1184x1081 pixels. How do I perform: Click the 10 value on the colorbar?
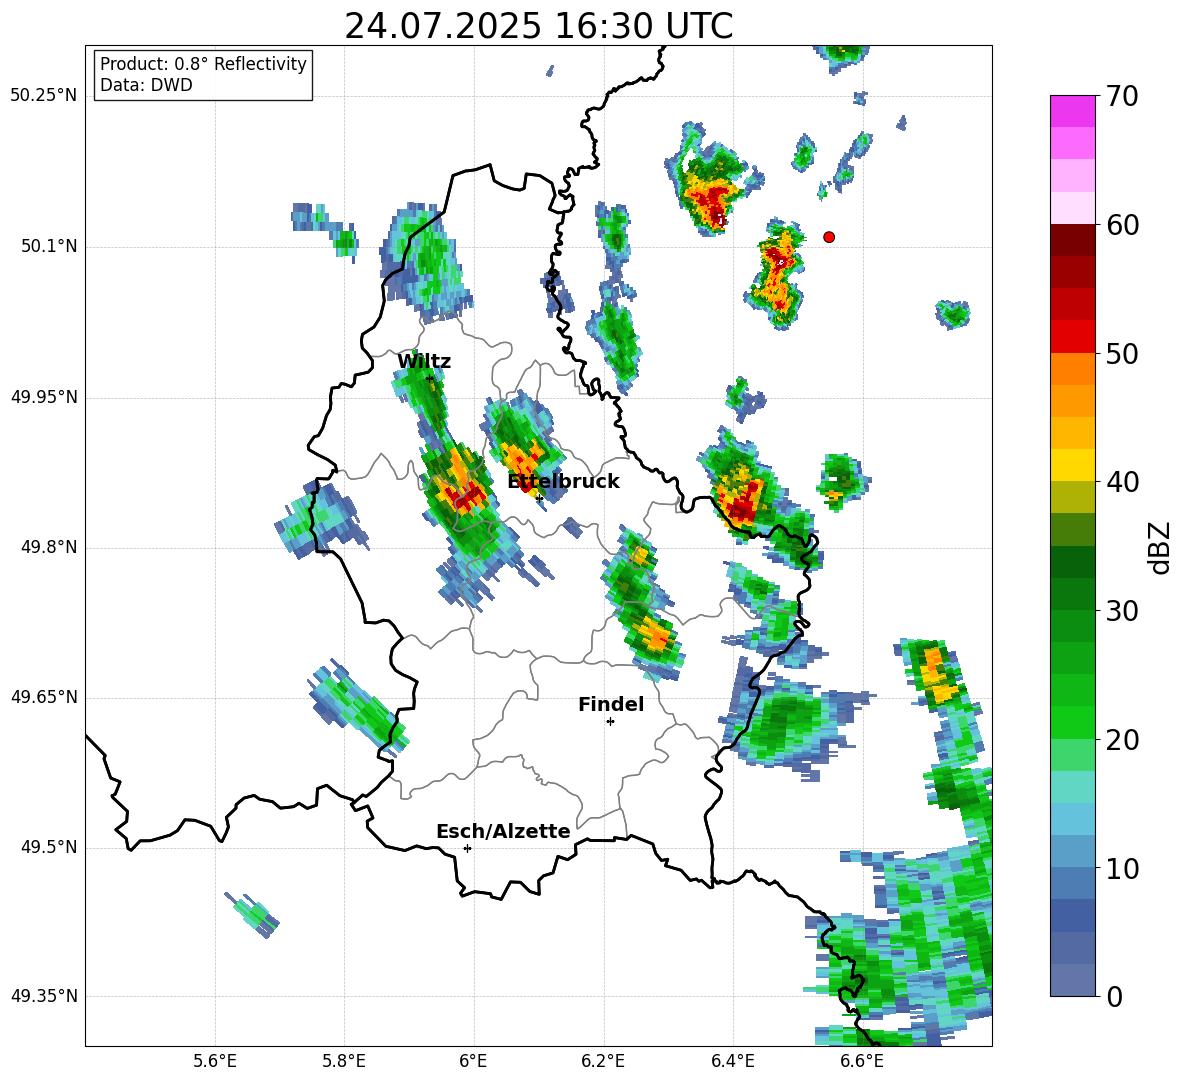click(1122, 868)
